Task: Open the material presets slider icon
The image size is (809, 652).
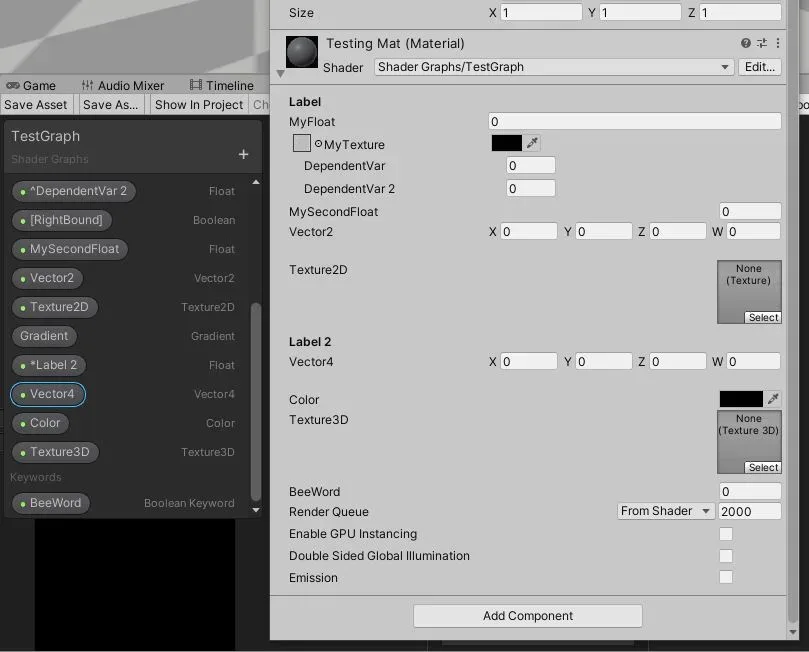Action: click(762, 43)
